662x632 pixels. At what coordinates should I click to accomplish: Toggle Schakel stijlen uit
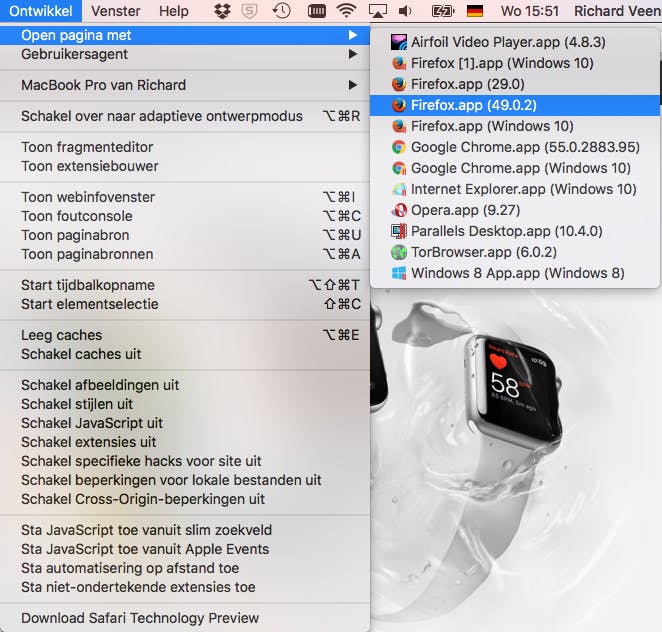pyautogui.click(x=185, y=404)
